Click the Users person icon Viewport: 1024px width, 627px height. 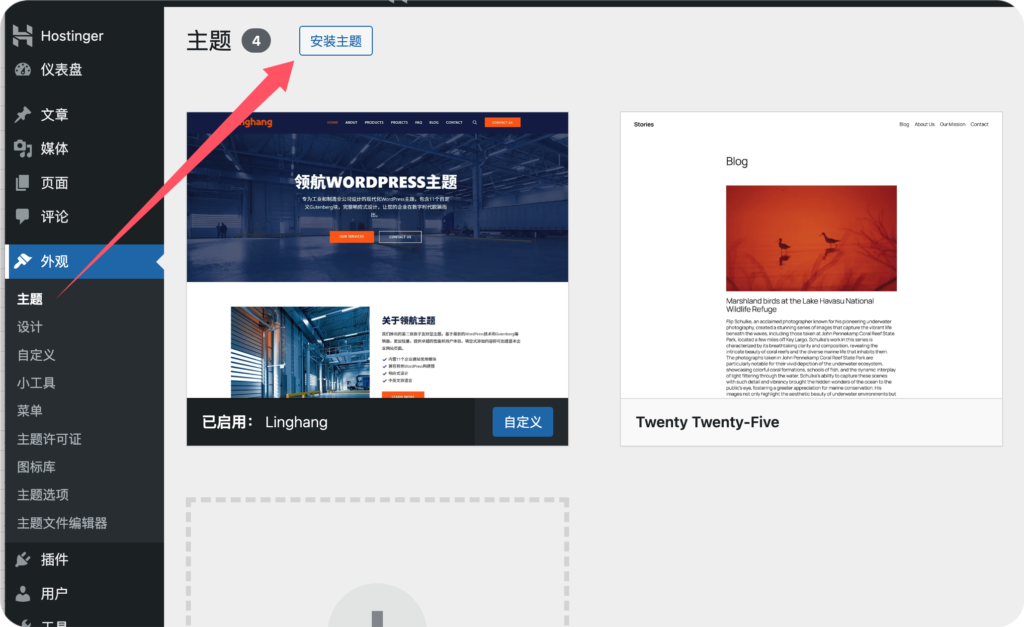pos(22,594)
